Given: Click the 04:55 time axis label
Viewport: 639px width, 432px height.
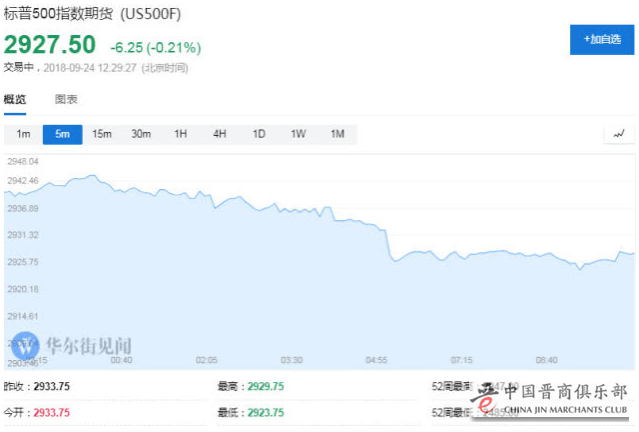Looking at the screenshot, I should [376, 360].
